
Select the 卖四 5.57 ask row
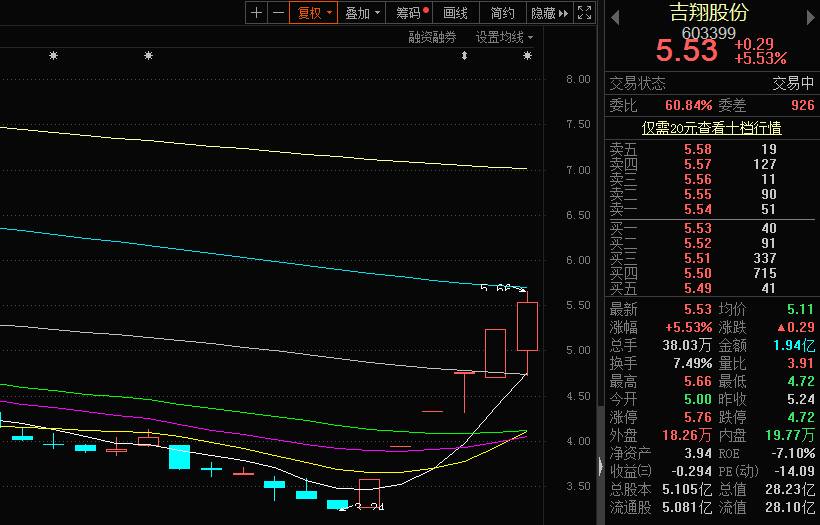coord(712,164)
